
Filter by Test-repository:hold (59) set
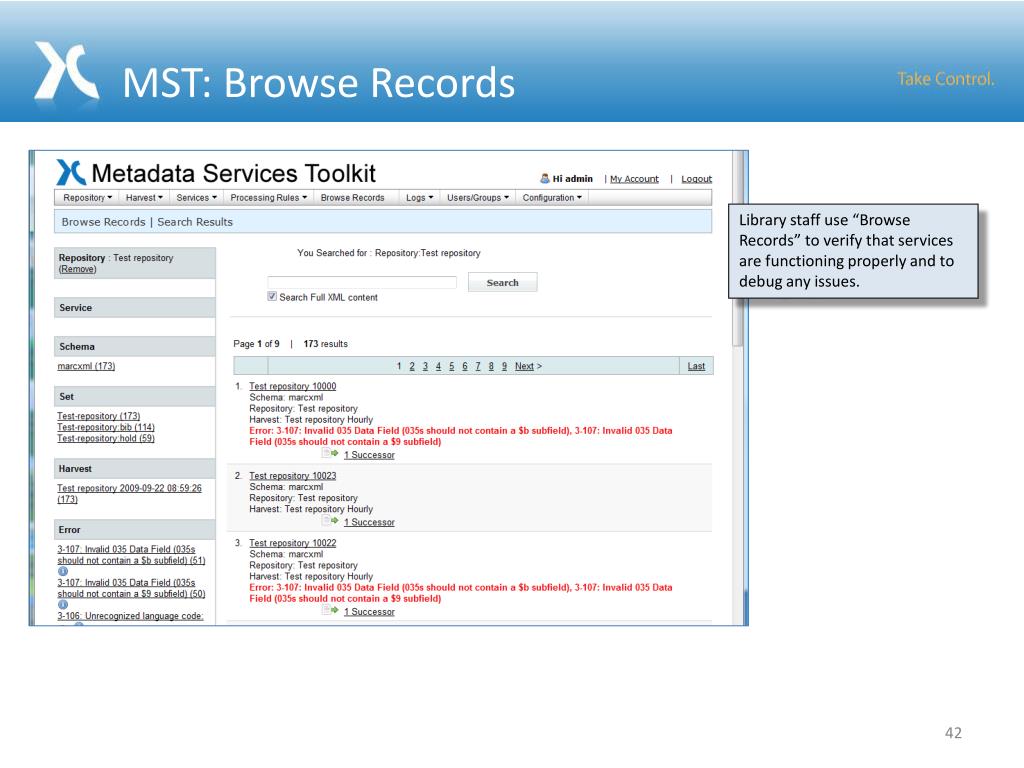coord(106,438)
